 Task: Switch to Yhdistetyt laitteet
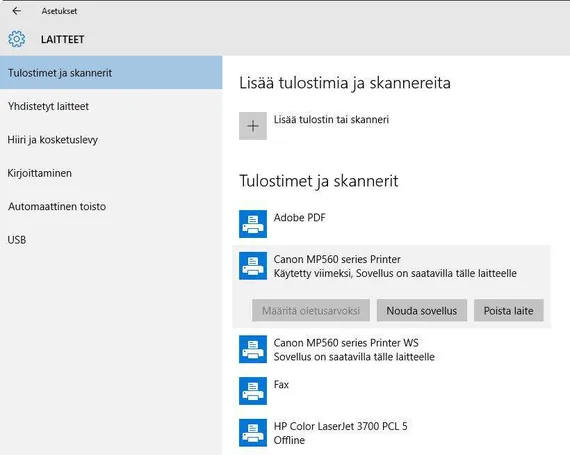click(111, 106)
